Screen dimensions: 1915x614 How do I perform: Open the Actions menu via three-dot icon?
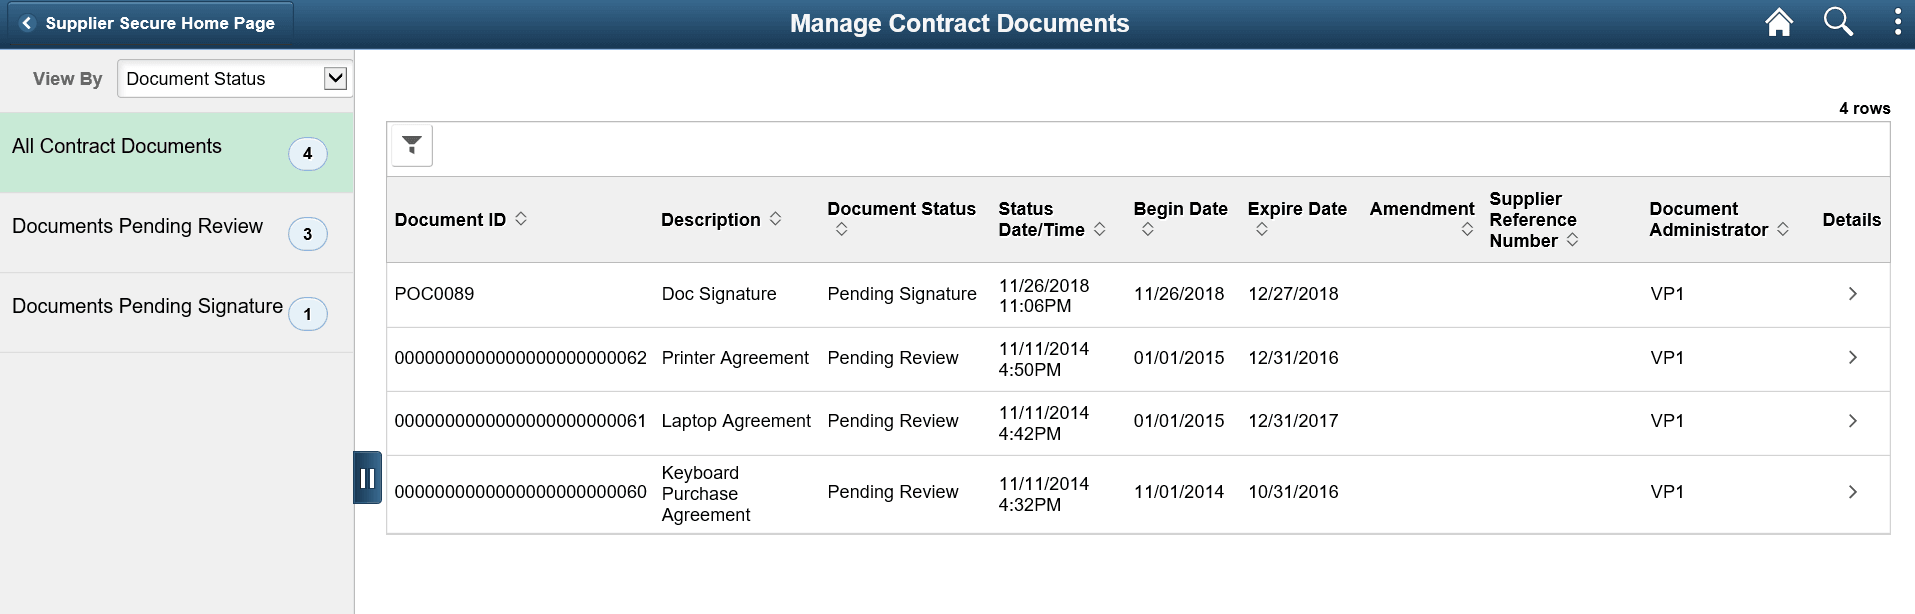1897,21
